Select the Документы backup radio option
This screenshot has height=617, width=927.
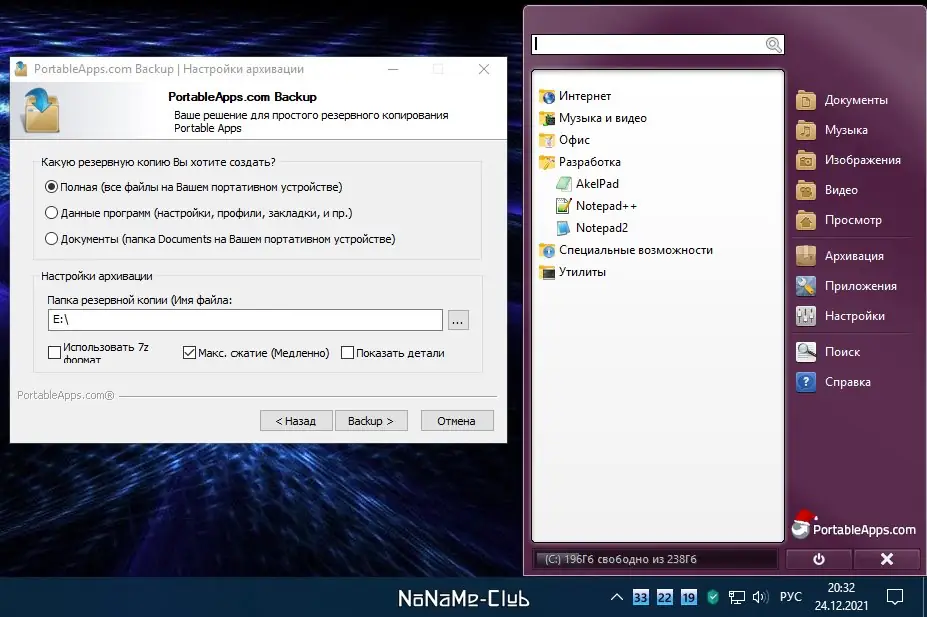(51, 239)
